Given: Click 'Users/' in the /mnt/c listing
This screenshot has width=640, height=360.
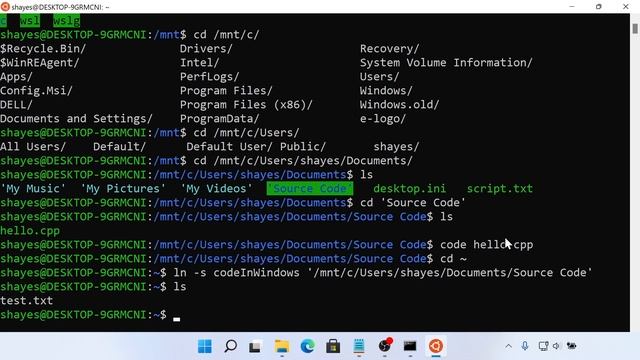Looking at the screenshot, I should coord(379,77).
